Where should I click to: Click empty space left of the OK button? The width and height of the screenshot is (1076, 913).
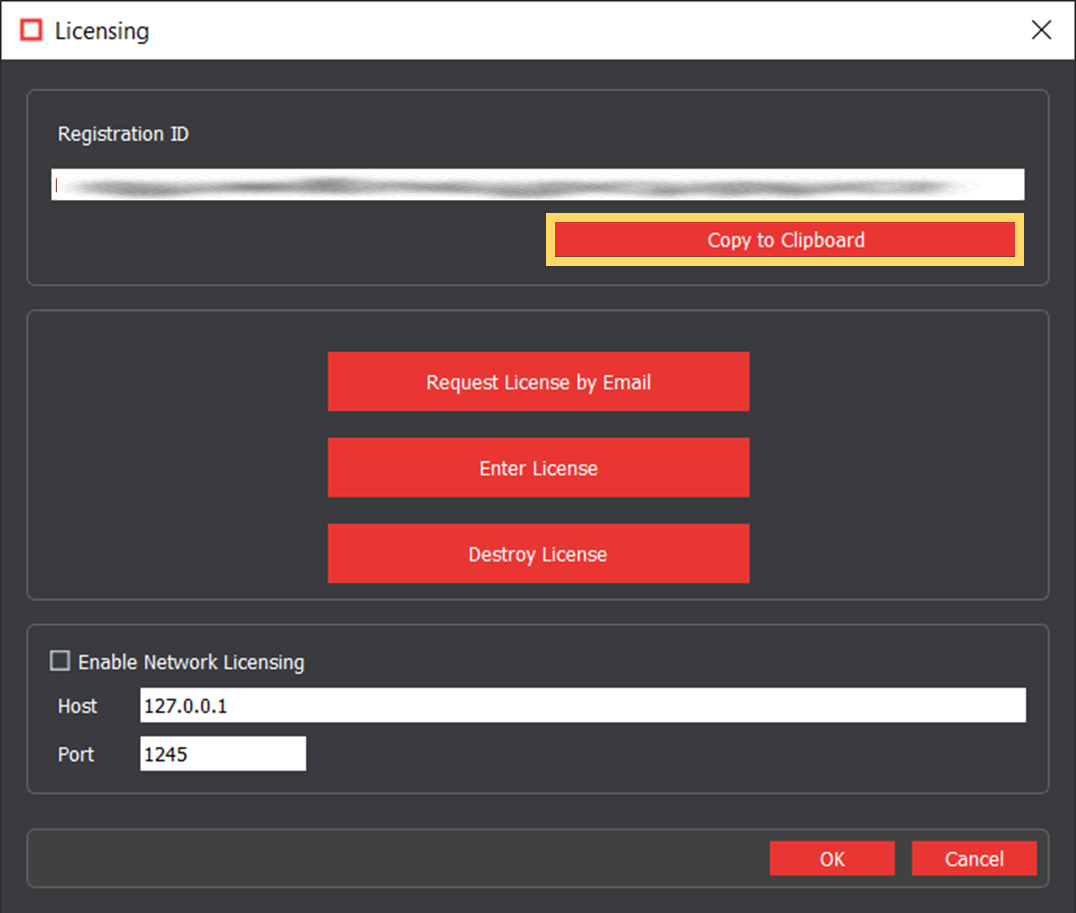(400, 858)
